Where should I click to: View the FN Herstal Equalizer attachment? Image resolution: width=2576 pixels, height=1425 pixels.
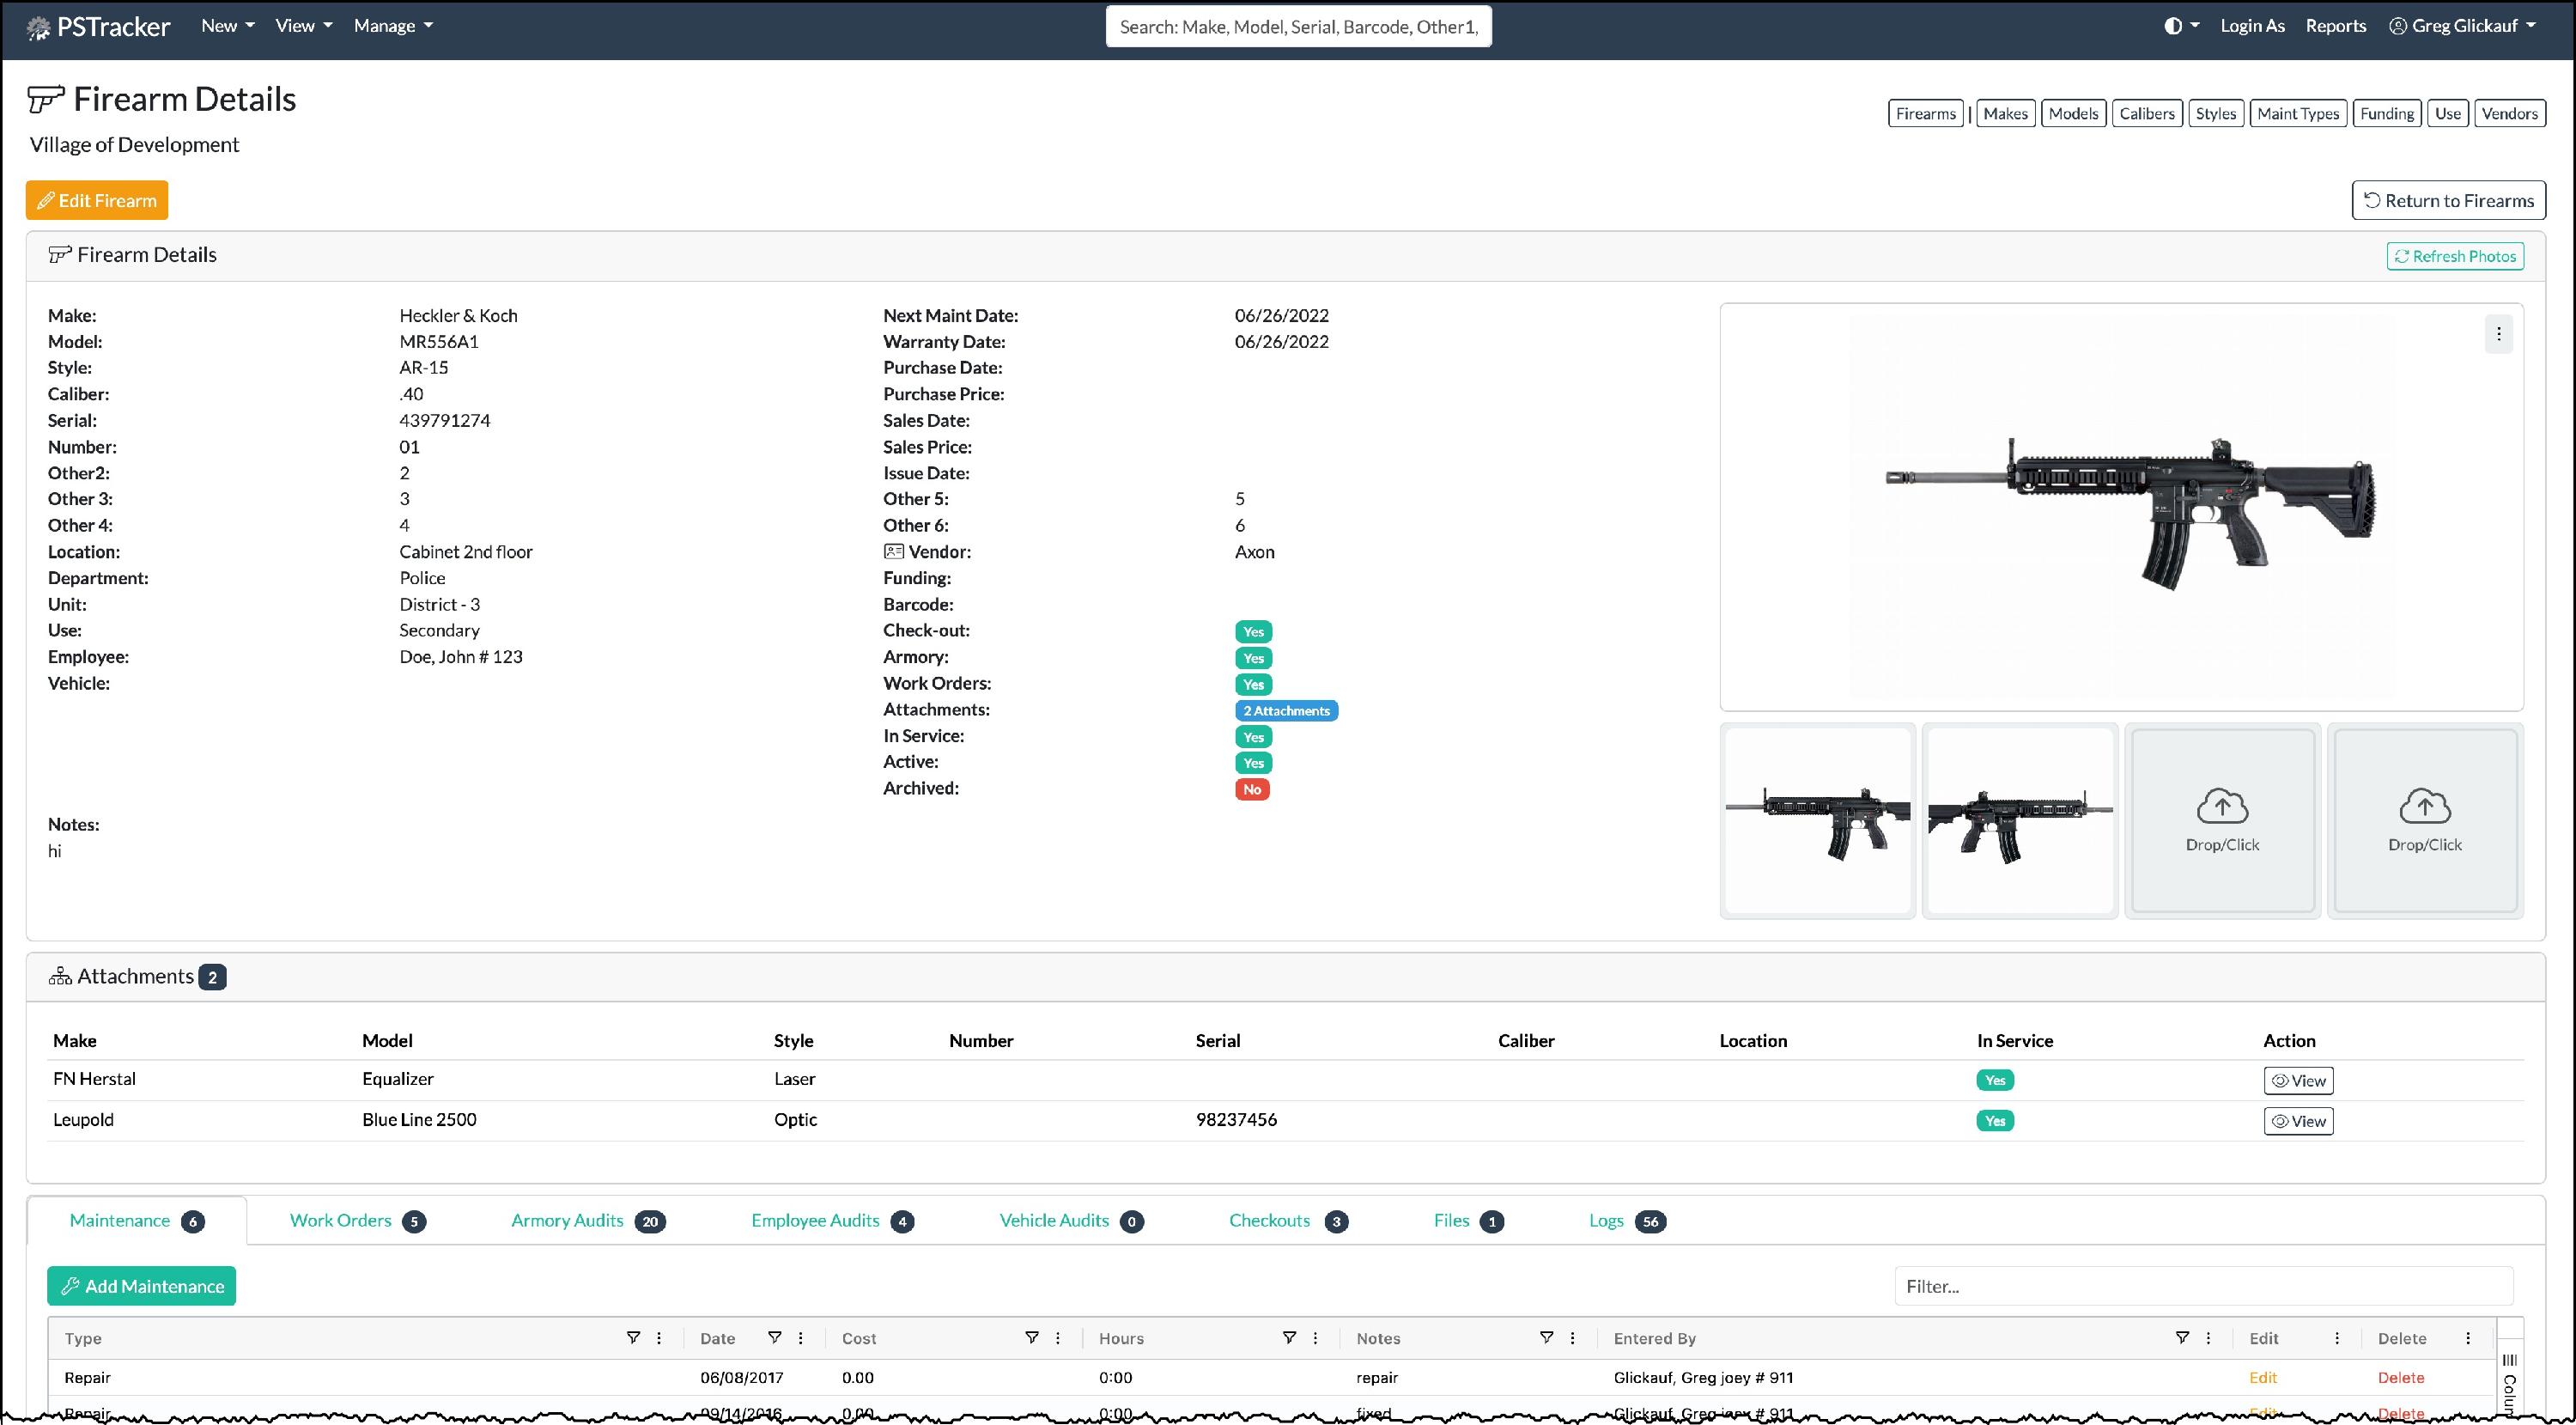pos(2298,1081)
